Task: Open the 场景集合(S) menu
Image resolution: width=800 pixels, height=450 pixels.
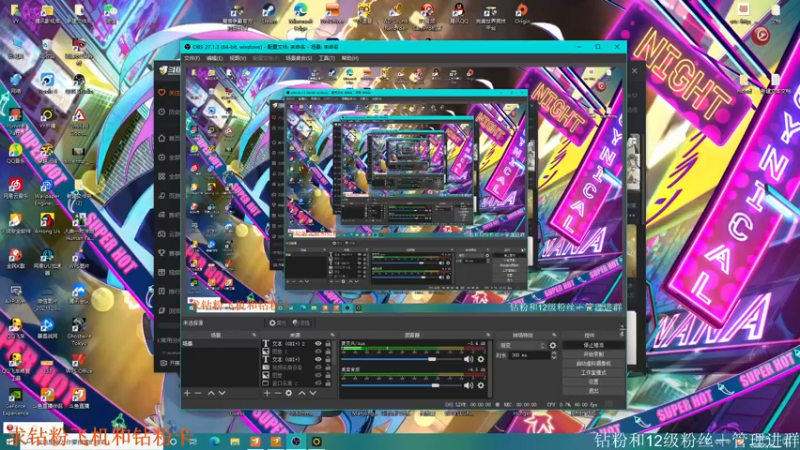Action: coord(298,58)
